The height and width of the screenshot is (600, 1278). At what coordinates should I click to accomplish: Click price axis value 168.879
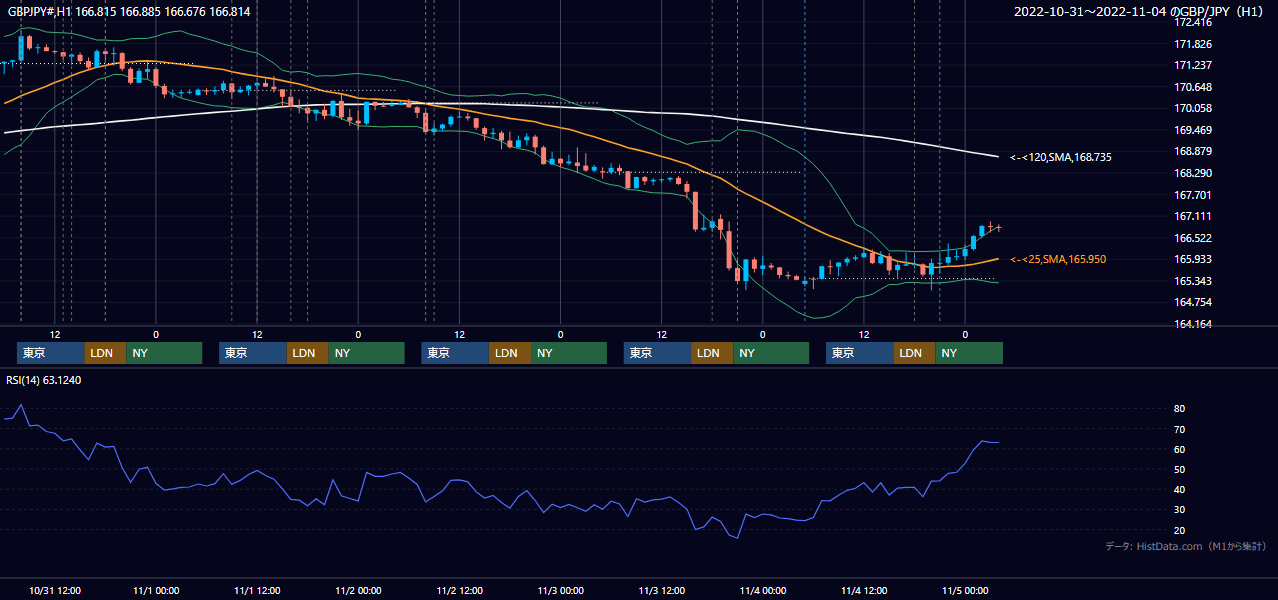(1193, 151)
